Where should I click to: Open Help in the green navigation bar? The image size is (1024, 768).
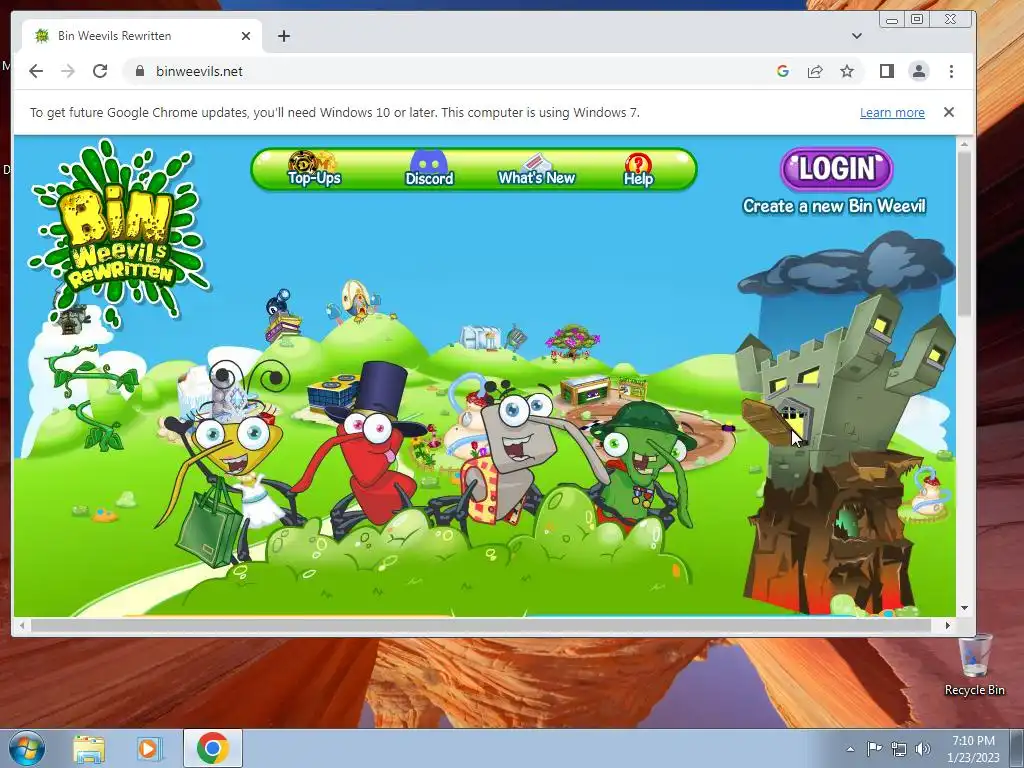coord(638,170)
